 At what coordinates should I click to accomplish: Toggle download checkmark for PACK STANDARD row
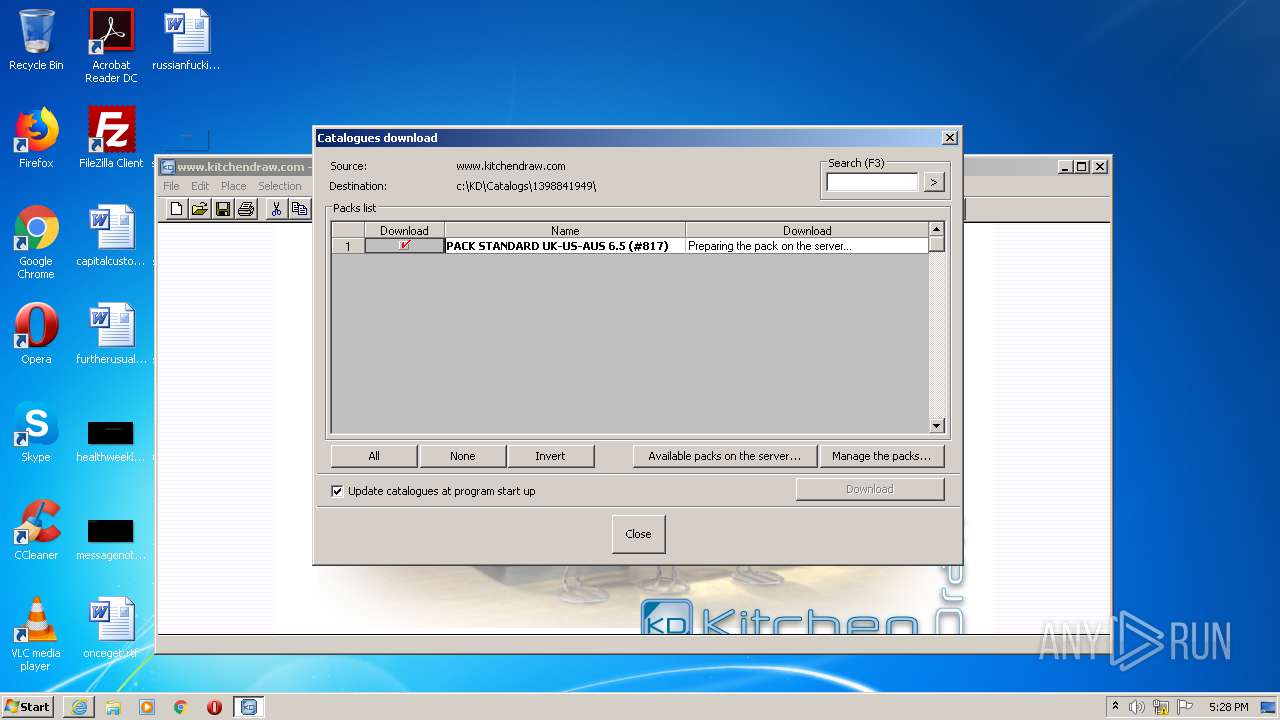click(x=404, y=246)
